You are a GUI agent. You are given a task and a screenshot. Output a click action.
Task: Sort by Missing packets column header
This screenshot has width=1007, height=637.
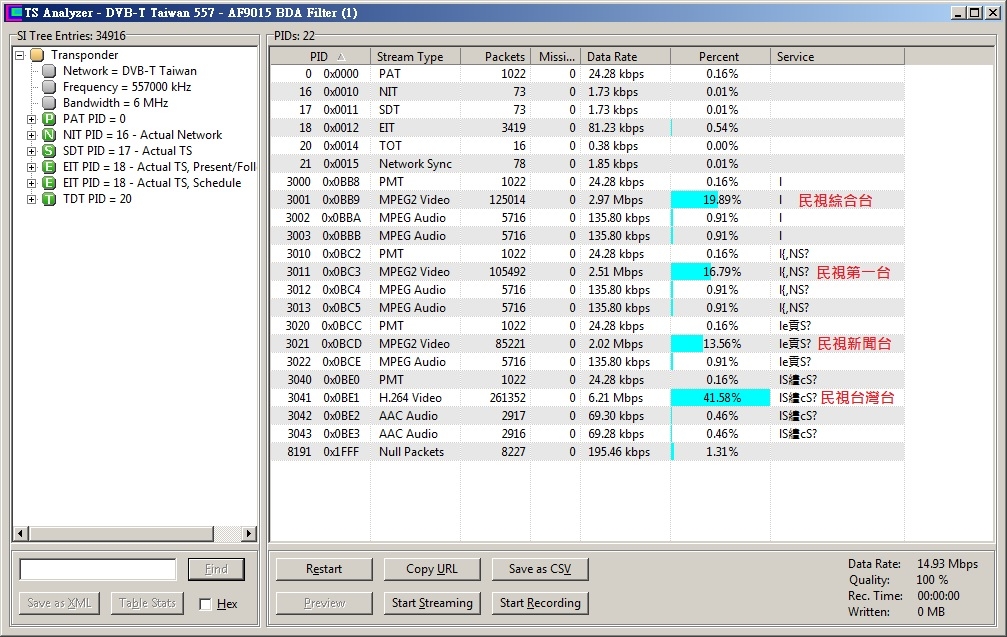pos(555,57)
